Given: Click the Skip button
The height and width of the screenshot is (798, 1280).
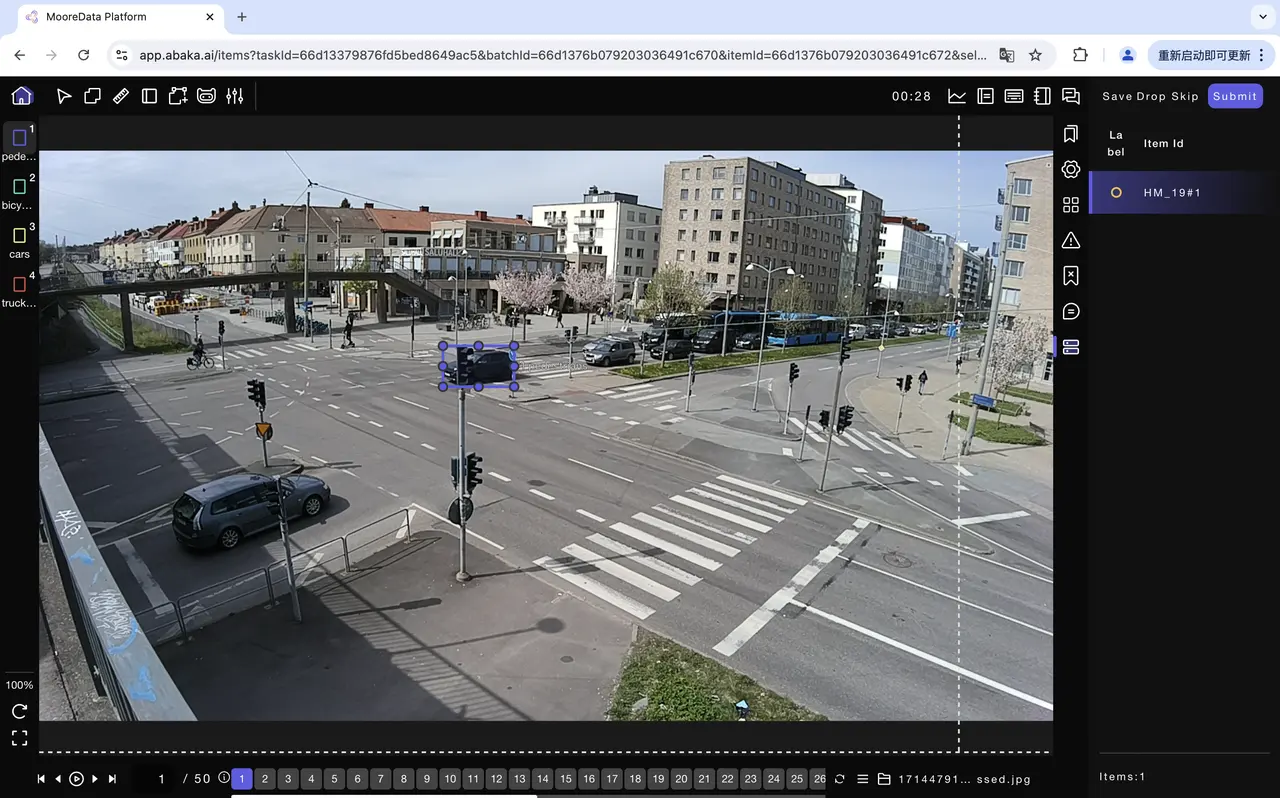Looking at the screenshot, I should 1185,96.
